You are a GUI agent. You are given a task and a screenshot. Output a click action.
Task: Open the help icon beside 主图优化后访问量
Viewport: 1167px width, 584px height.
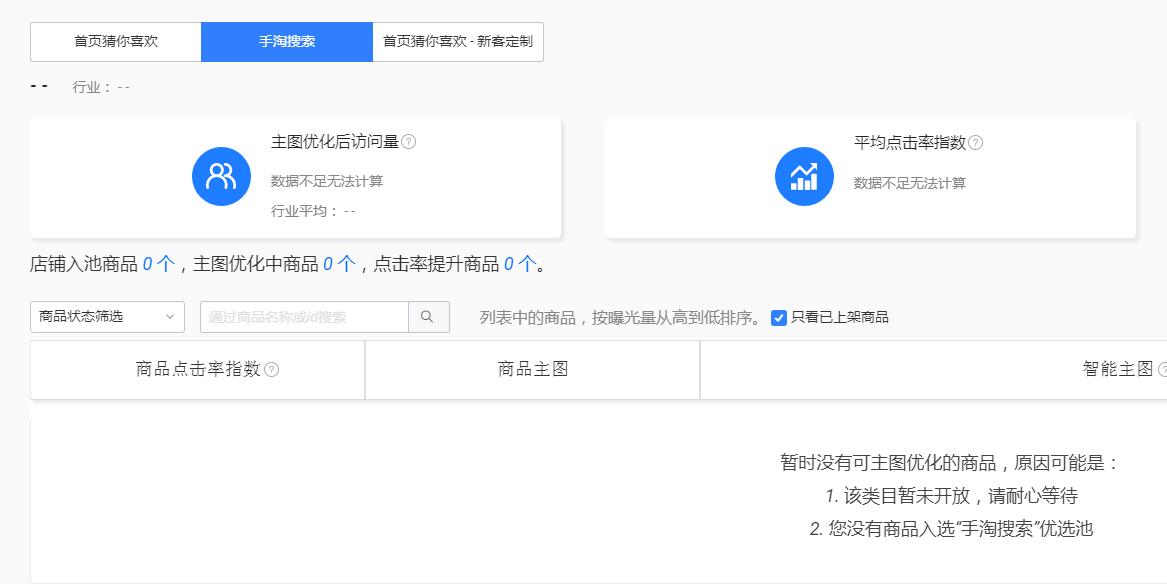408,141
